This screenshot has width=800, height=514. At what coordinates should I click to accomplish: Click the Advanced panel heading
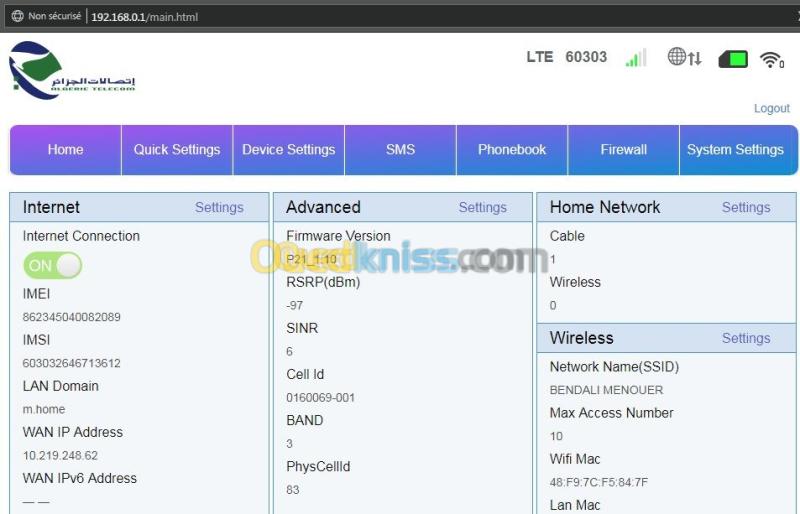coord(323,207)
